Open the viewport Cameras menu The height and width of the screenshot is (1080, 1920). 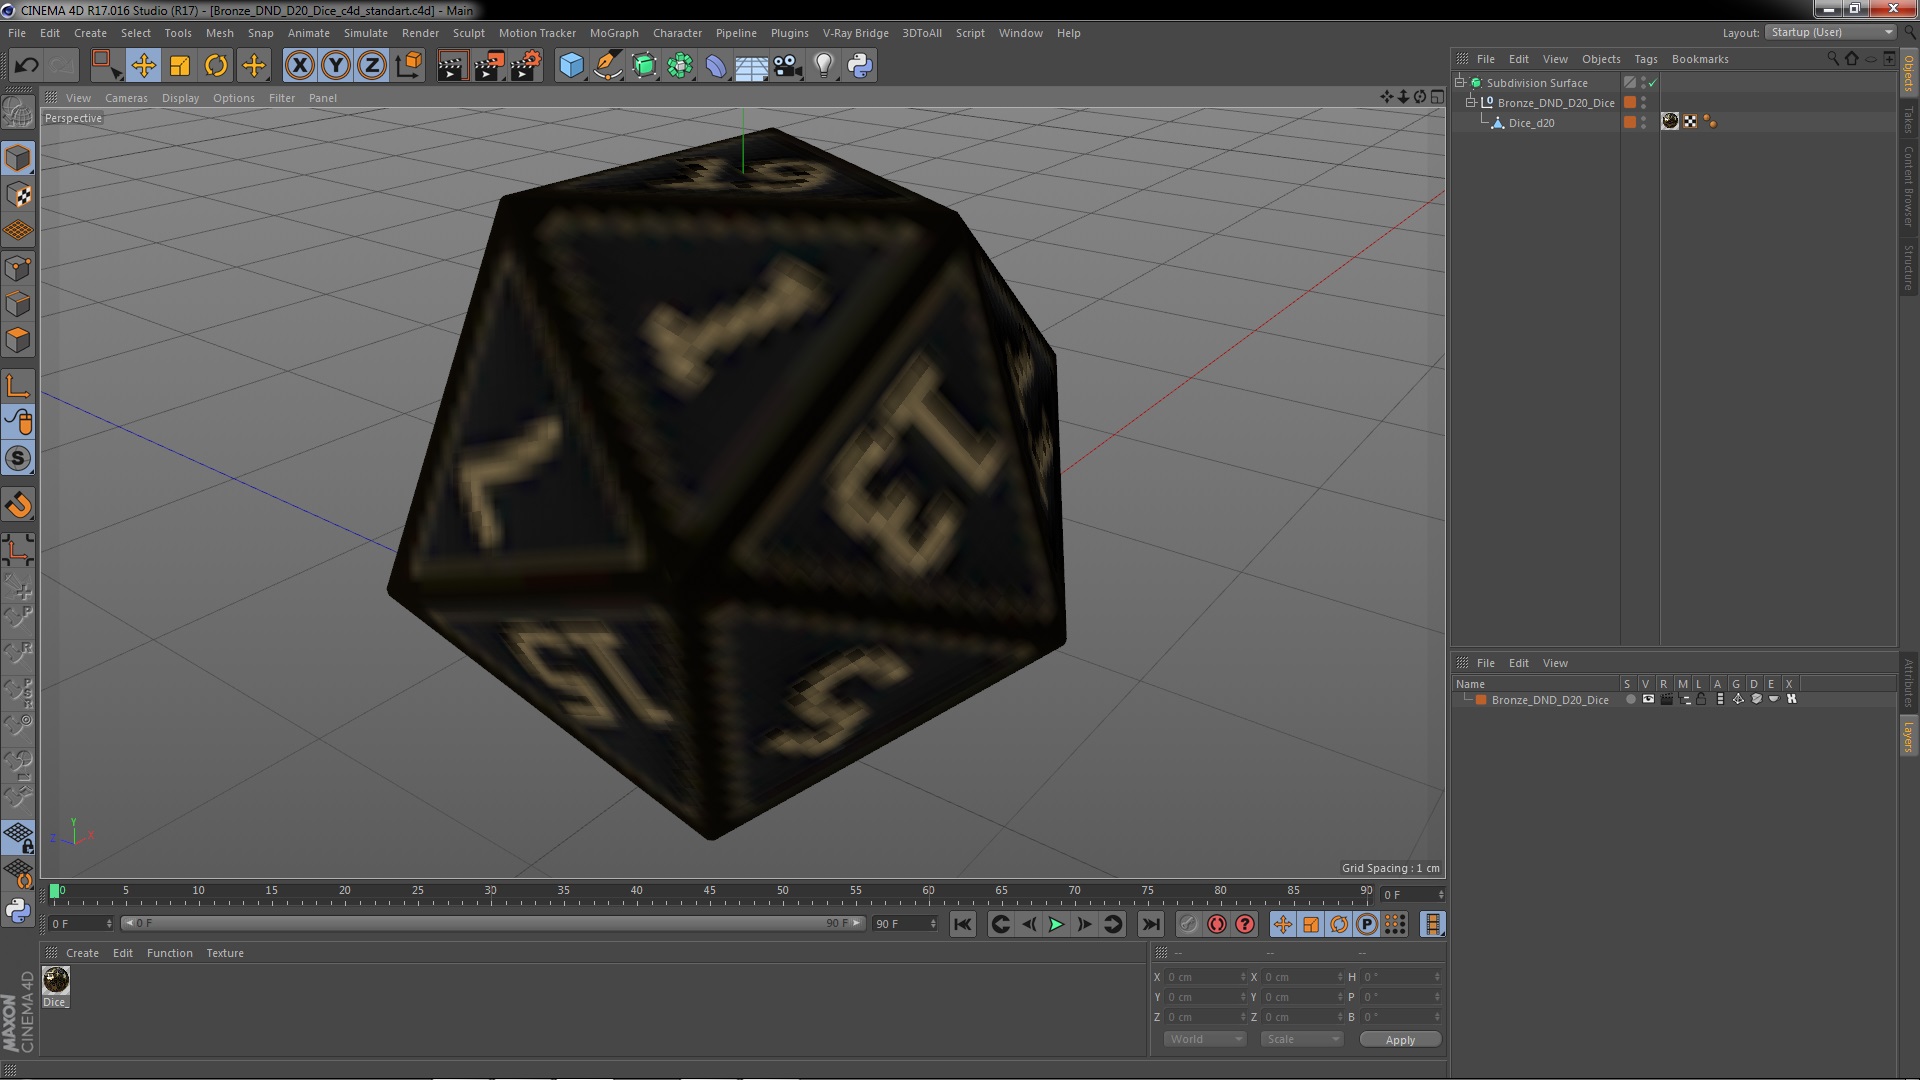tap(126, 98)
